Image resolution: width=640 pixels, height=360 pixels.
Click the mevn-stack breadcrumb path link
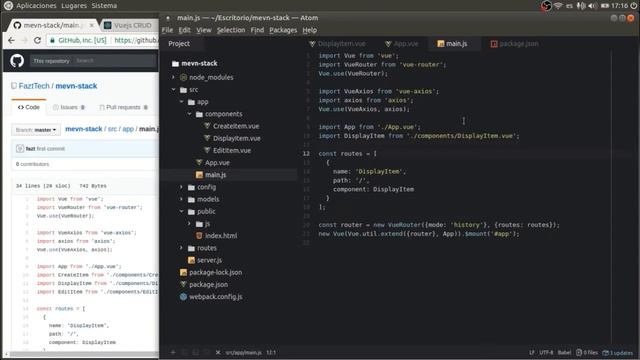pos(84,129)
